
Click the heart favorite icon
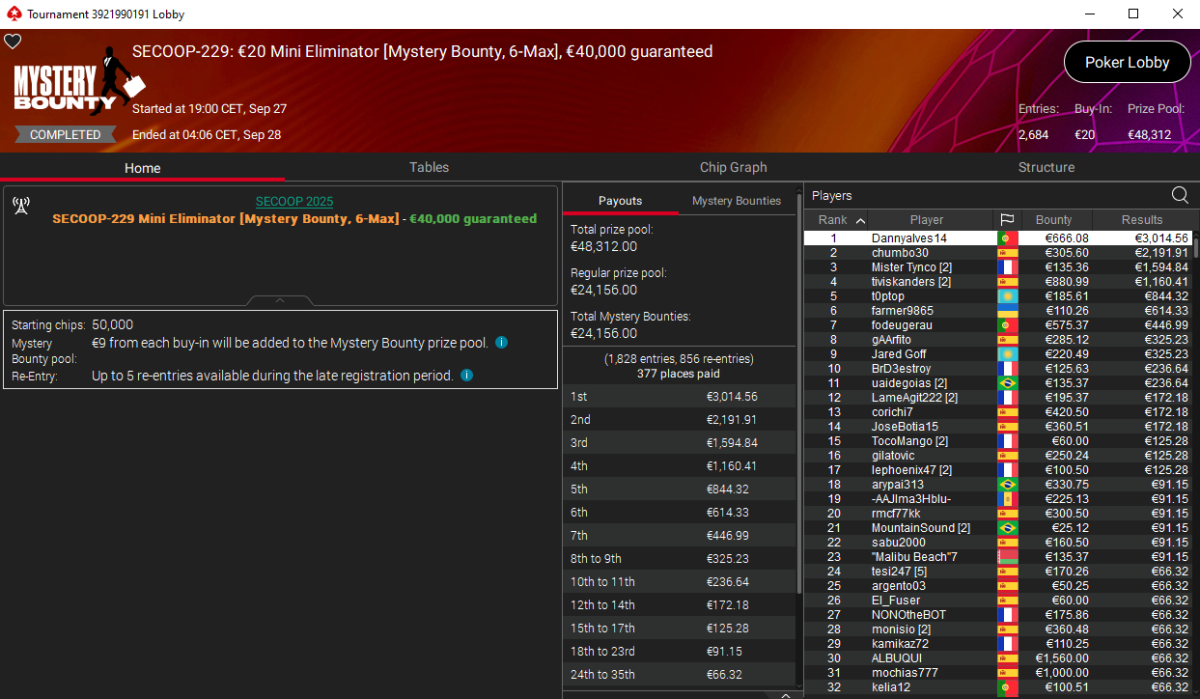[x=12, y=42]
